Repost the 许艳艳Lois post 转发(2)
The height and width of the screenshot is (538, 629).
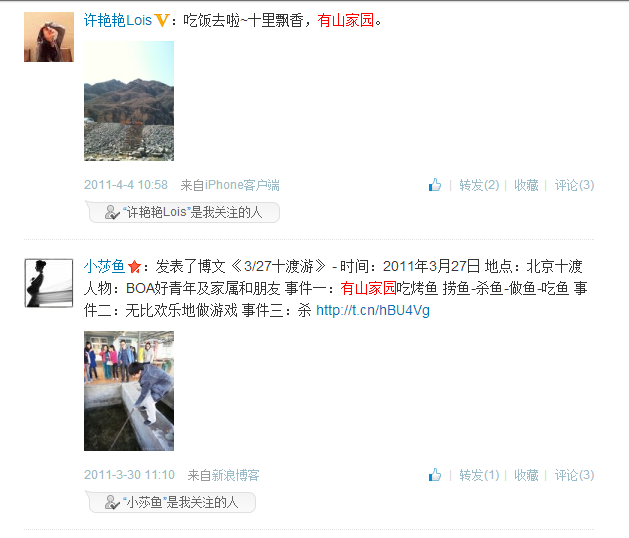479,185
